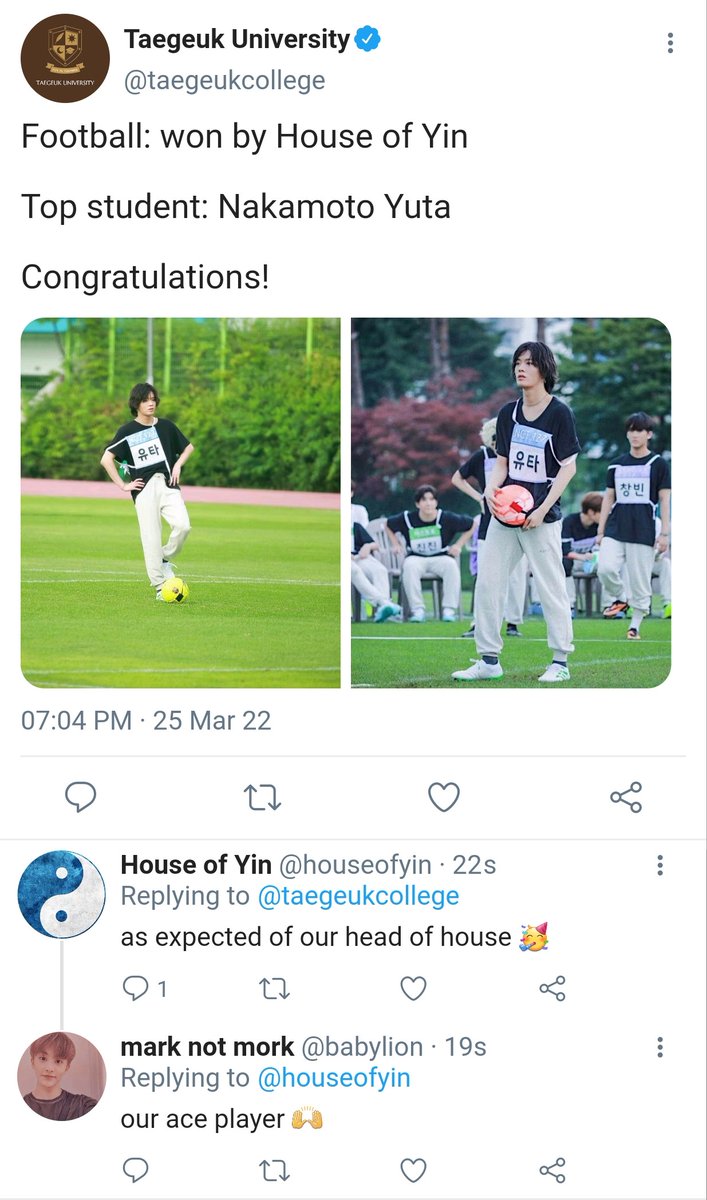This screenshot has height=1200, width=707.
Task: Retweet mark not mork's comment
Action: click(x=274, y=1170)
